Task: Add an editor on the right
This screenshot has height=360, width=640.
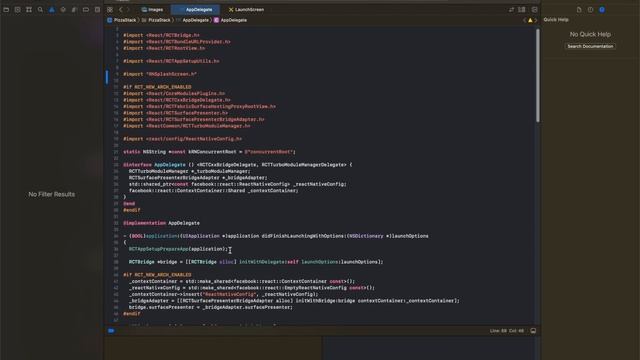Action: 534,9
